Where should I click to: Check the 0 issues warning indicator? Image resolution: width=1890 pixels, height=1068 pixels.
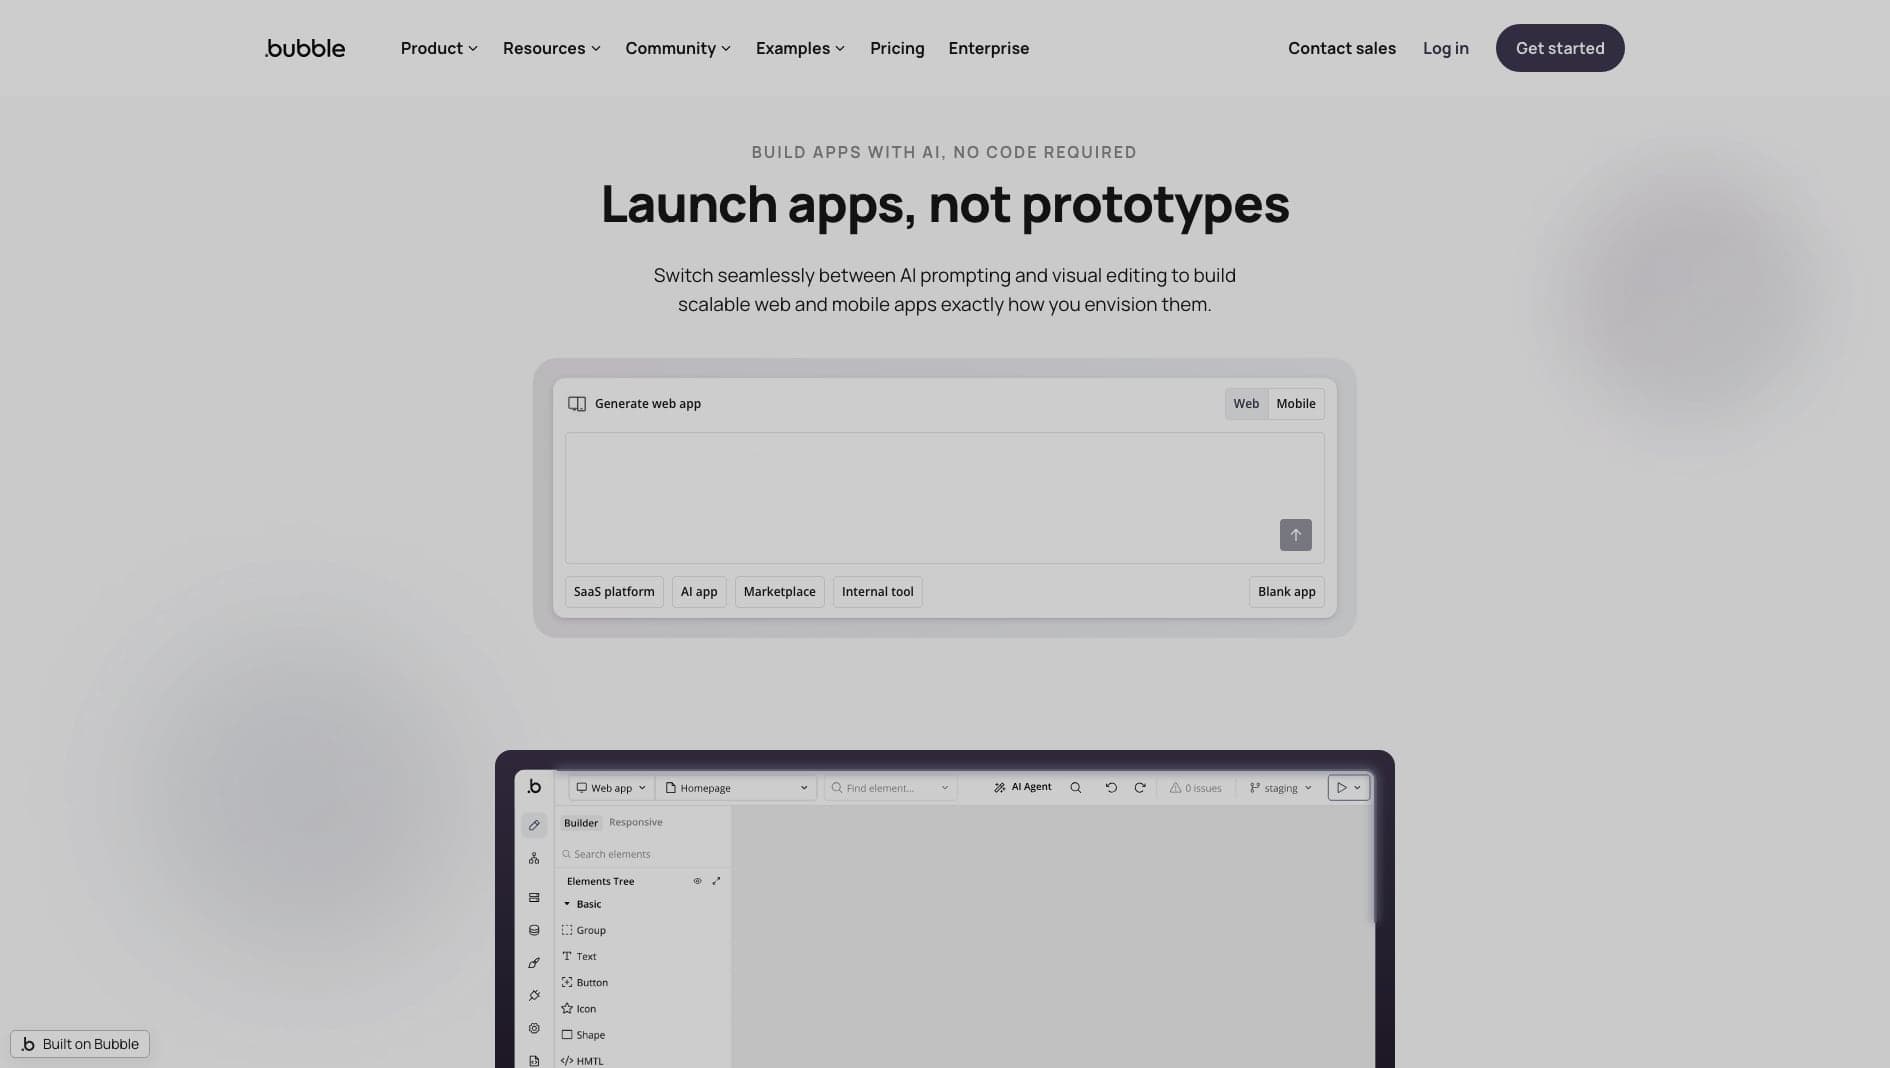tap(1196, 788)
